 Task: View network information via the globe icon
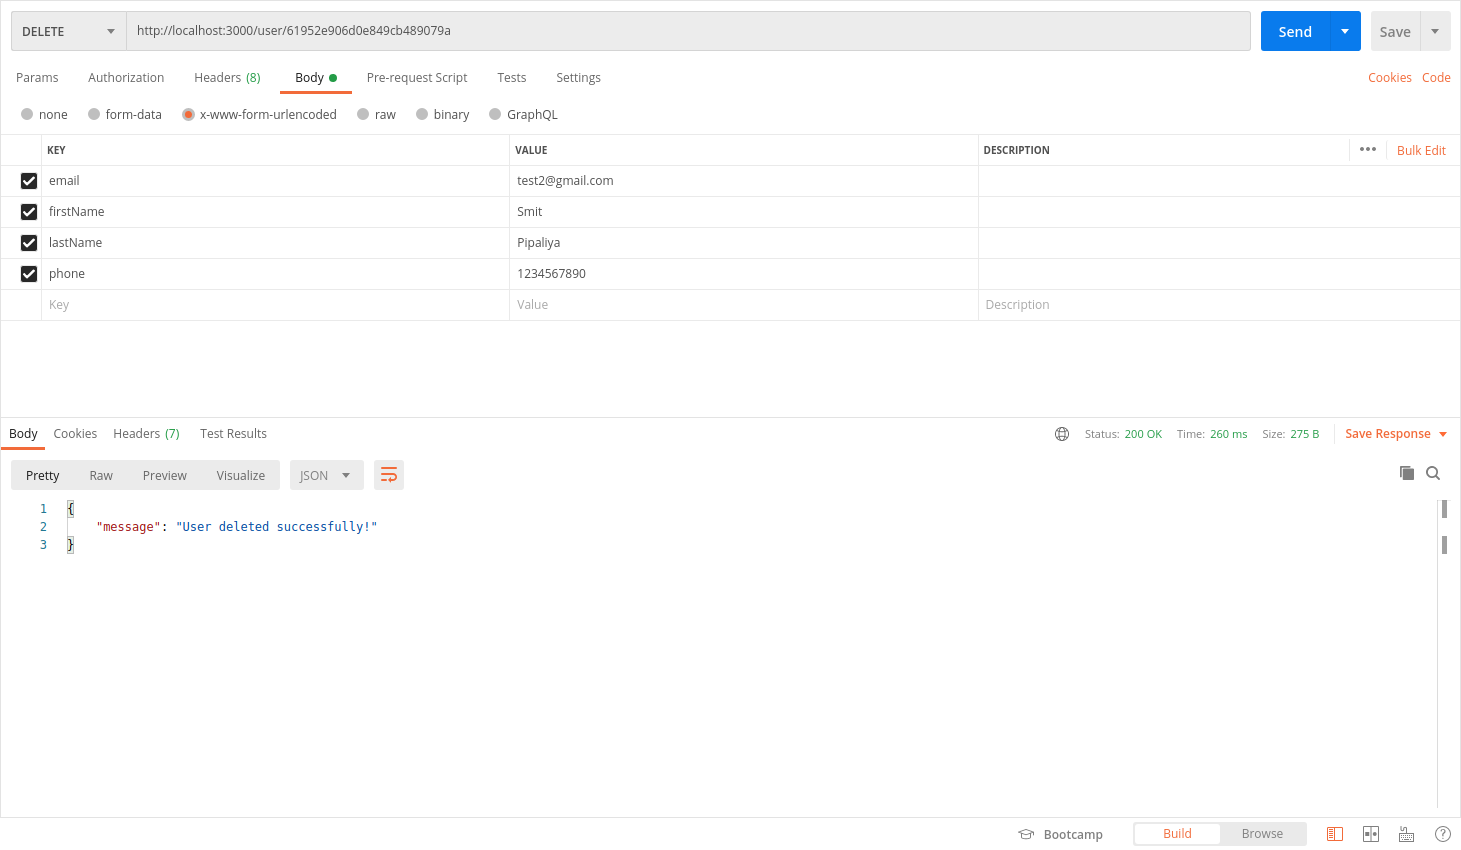click(x=1061, y=433)
